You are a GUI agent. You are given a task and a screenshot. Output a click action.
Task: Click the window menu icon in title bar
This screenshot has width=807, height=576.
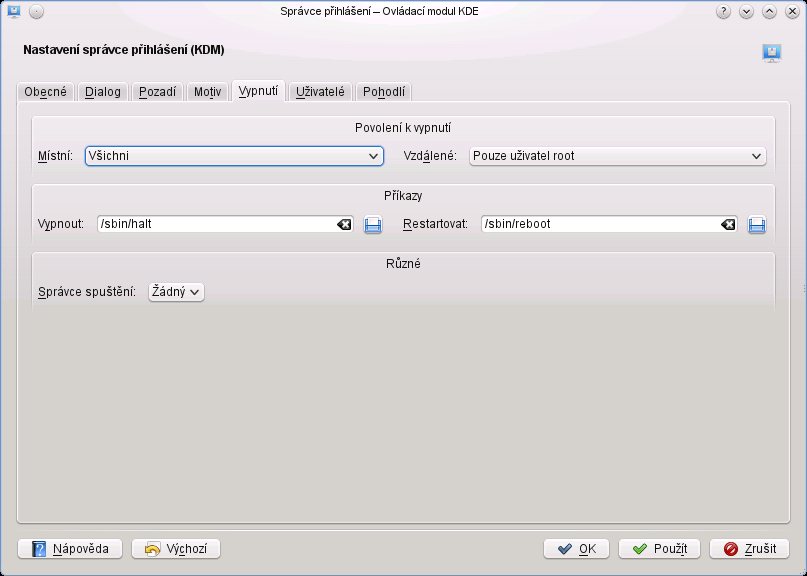click(x=14, y=11)
